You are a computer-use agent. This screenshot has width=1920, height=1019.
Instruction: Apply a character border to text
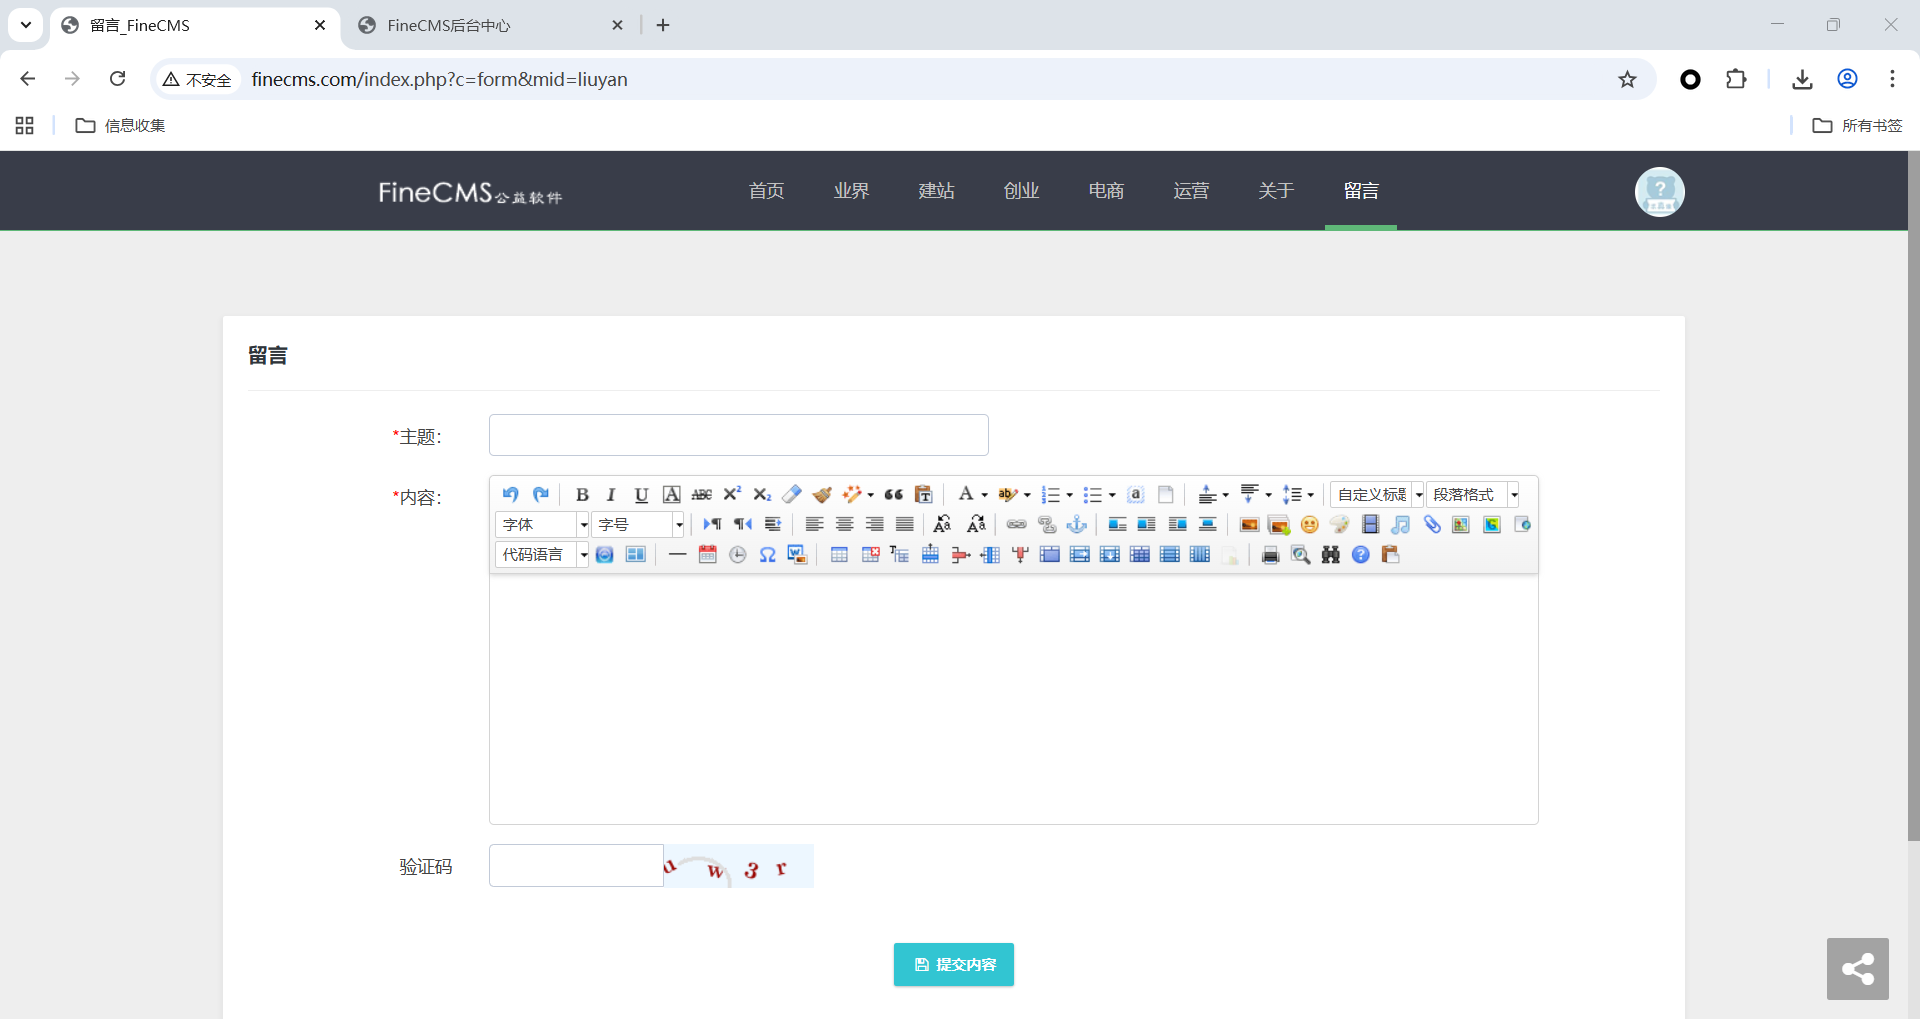click(x=672, y=494)
